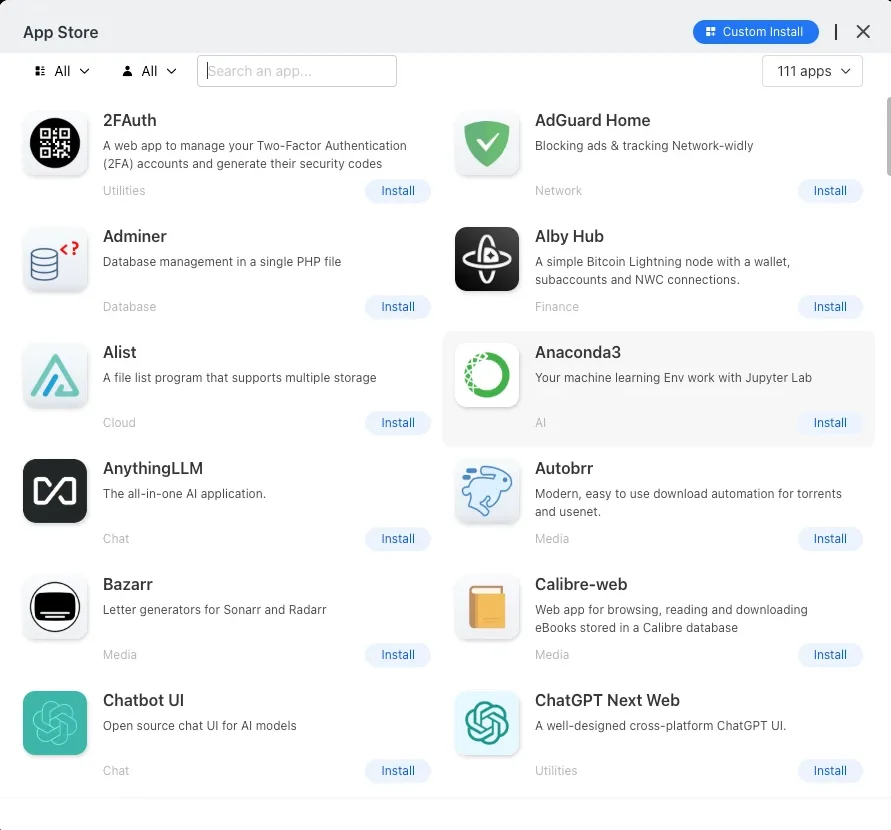Click 'Letter generators for Sonarr and Radarr' text

(x=214, y=609)
